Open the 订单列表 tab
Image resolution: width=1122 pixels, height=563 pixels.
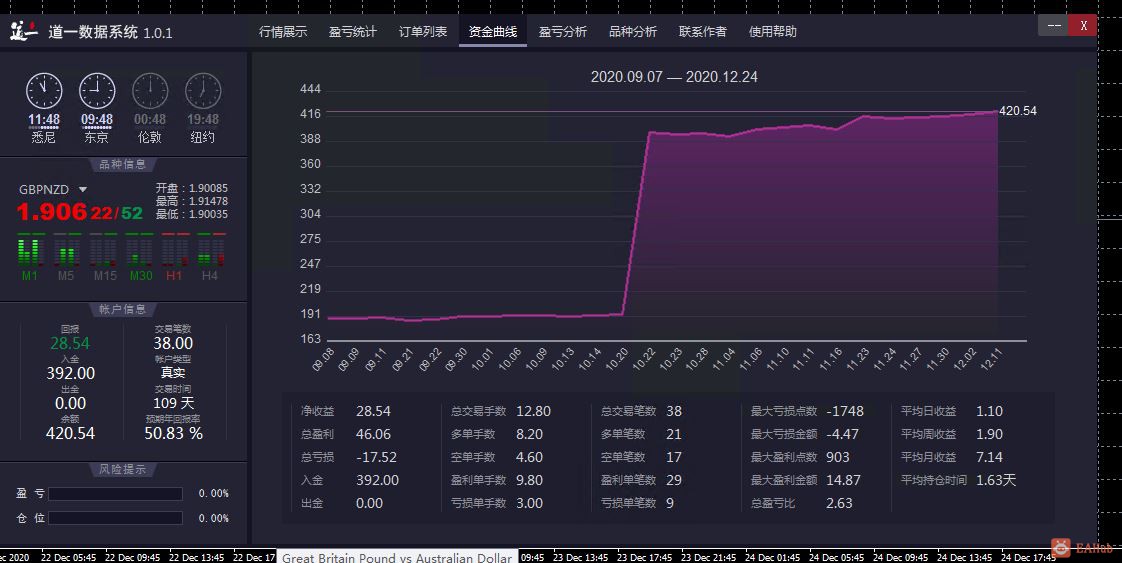[423, 31]
